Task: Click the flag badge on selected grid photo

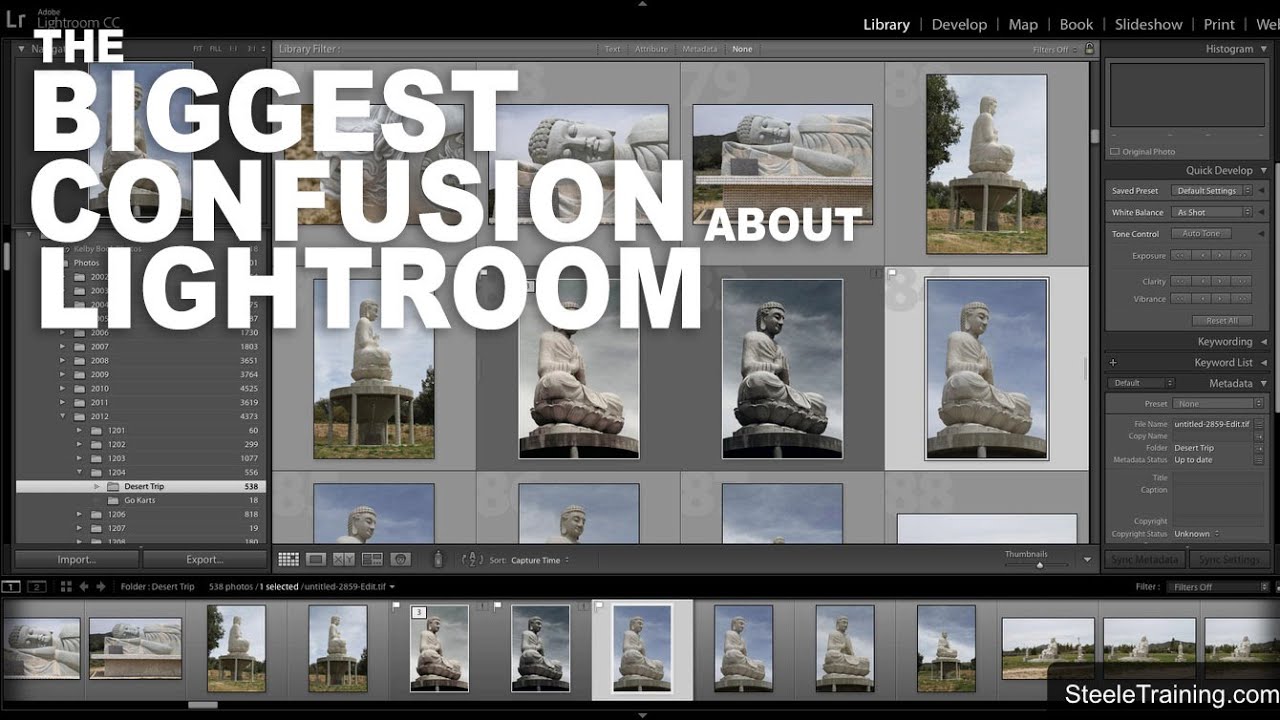Action: click(893, 272)
